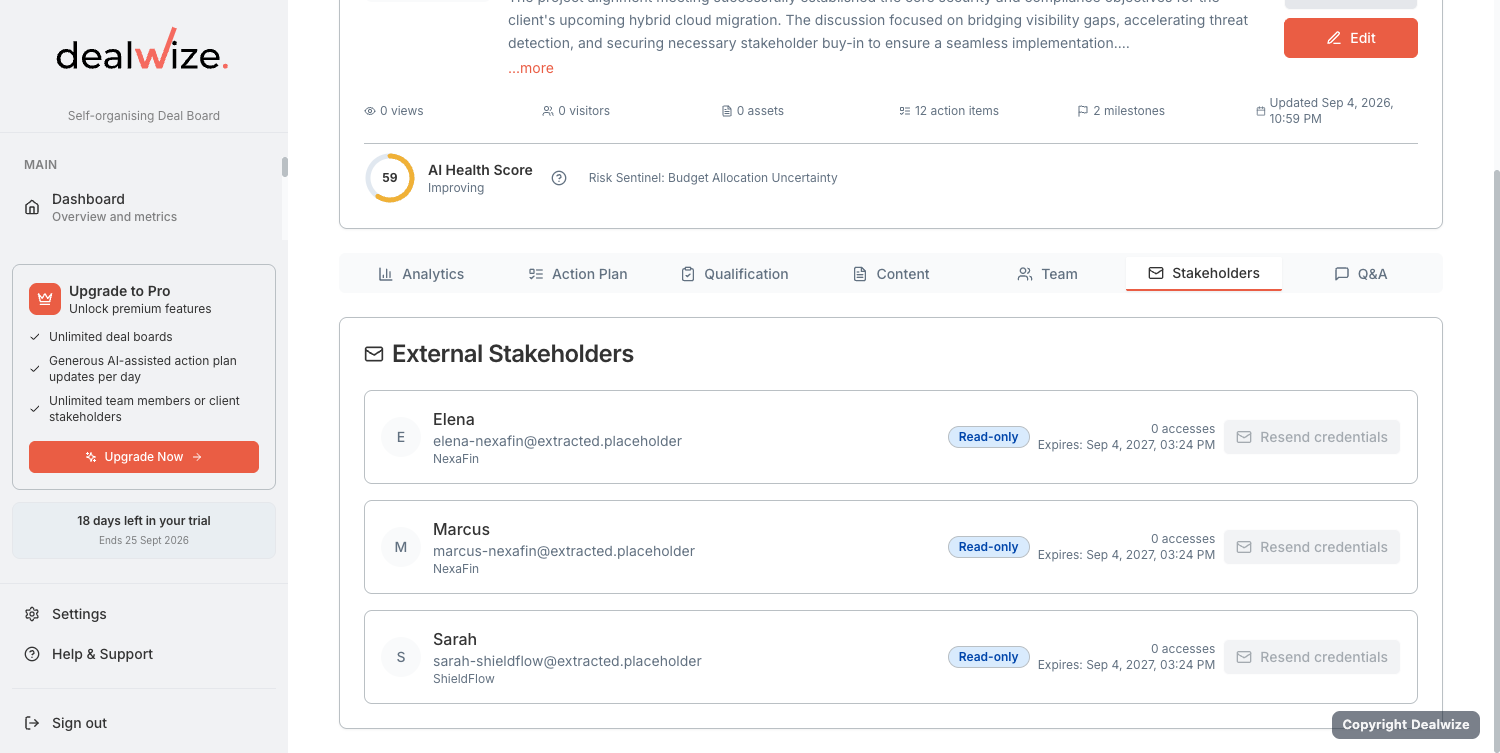Expand description with ...more link
1500x753 pixels.
pyautogui.click(x=531, y=68)
